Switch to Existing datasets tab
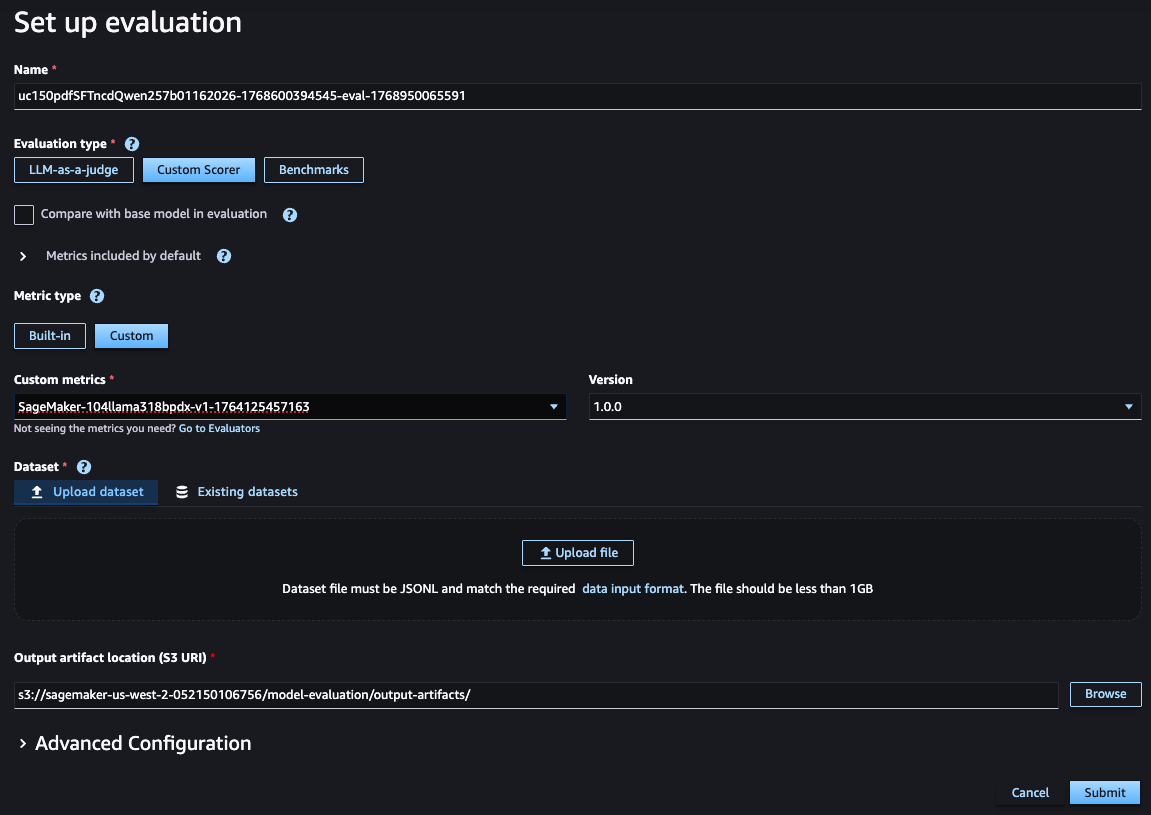 237,492
